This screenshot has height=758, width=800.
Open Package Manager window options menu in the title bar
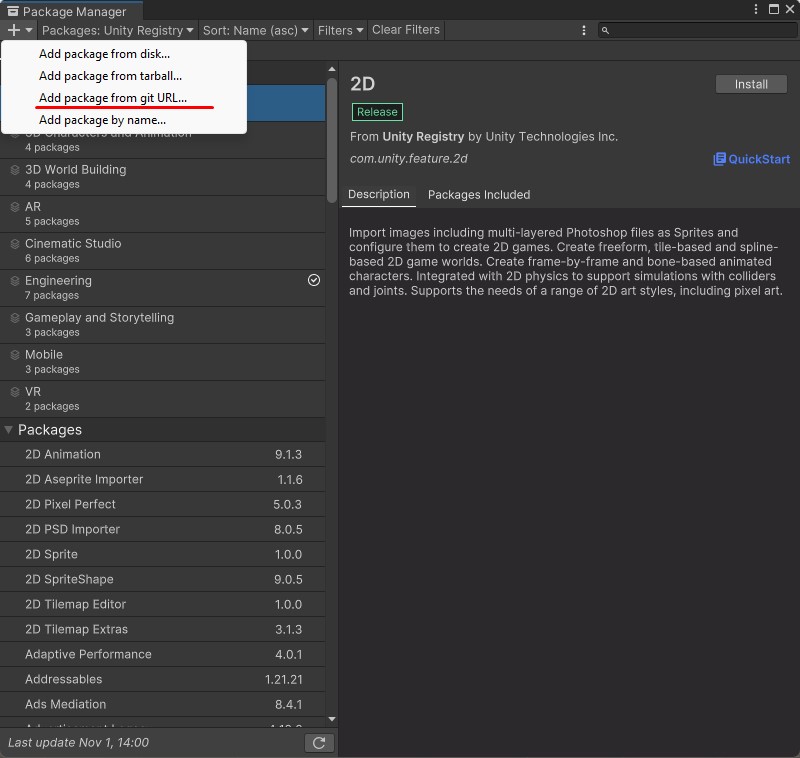pyautogui.click(x=756, y=9)
